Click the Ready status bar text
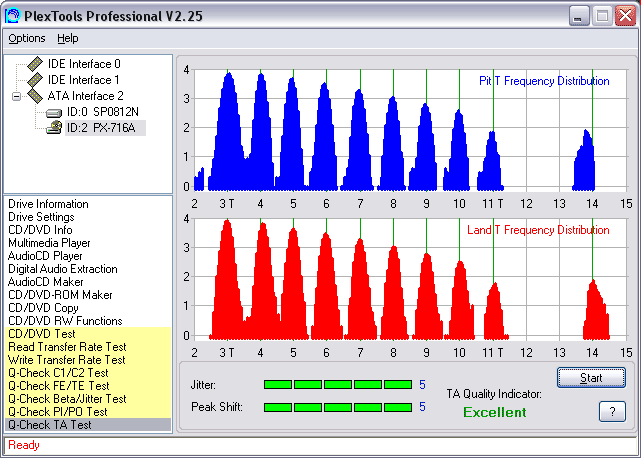This screenshot has height=458, width=641. (24, 445)
